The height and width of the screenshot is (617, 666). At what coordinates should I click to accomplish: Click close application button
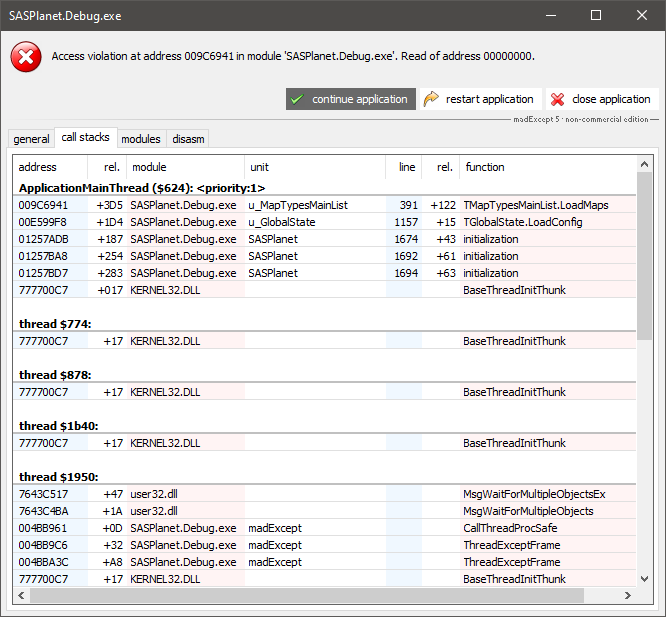click(602, 99)
